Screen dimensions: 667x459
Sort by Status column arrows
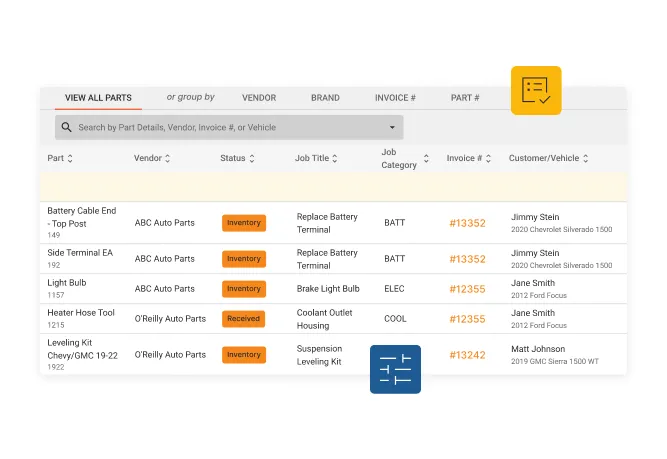pos(252,158)
